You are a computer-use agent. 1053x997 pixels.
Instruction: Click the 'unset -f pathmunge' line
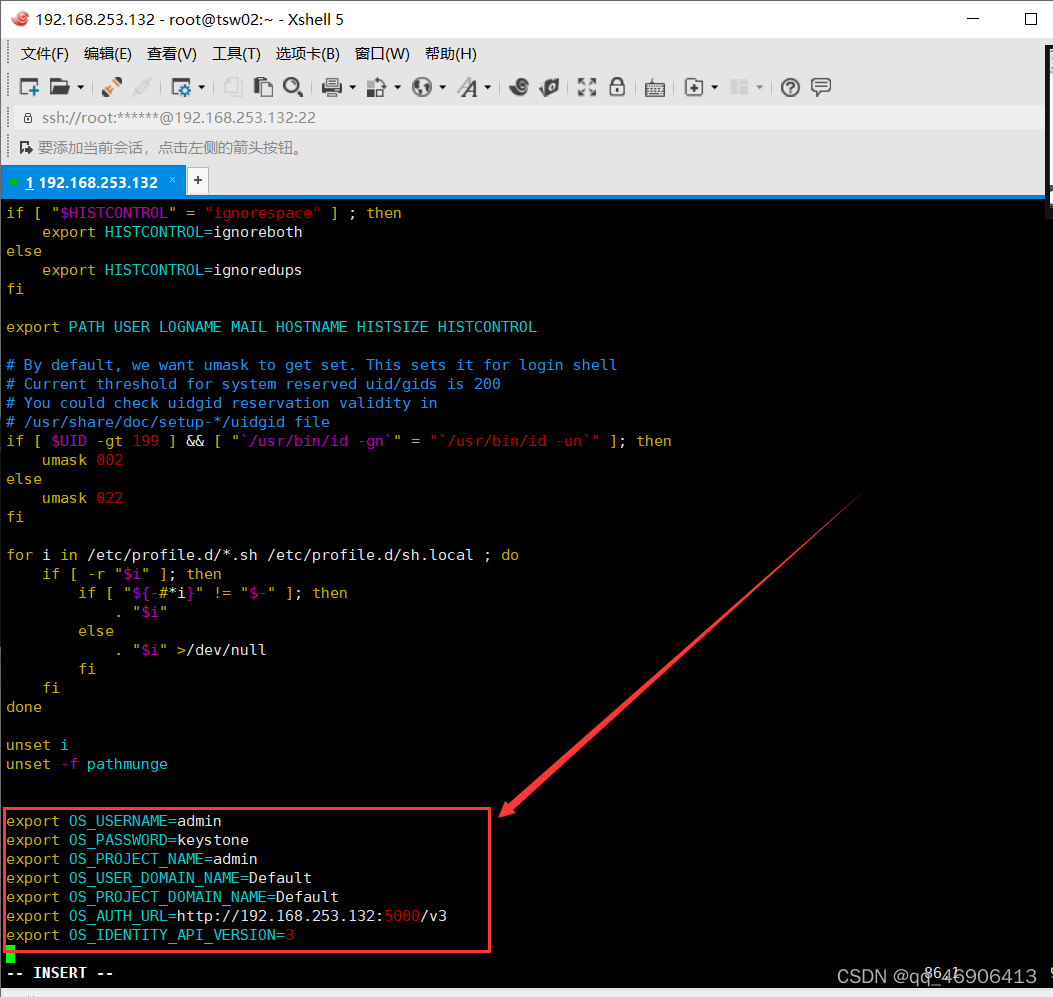tap(87, 763)
